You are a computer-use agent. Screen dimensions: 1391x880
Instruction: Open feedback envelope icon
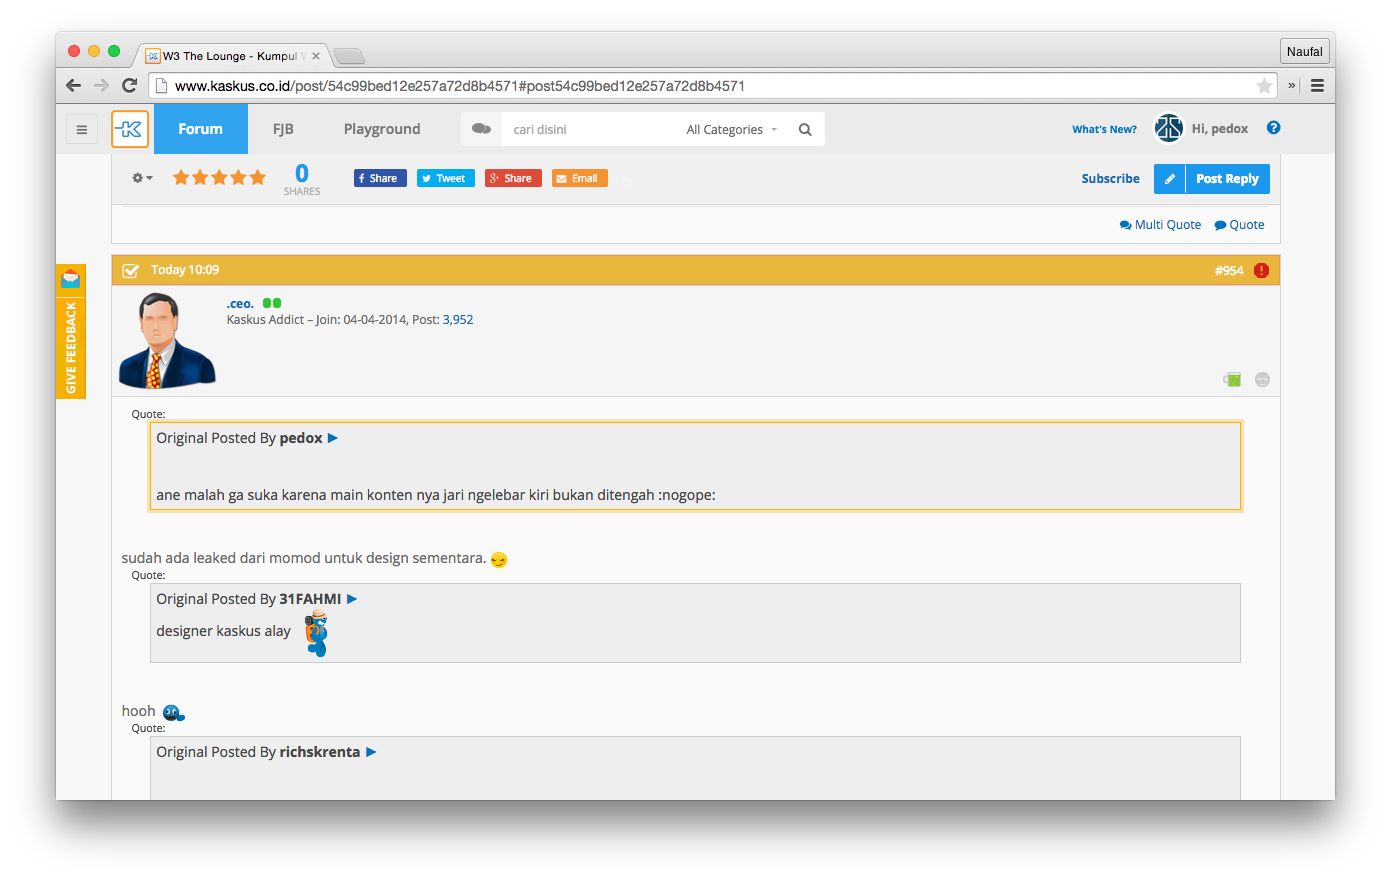click(70, 278)
